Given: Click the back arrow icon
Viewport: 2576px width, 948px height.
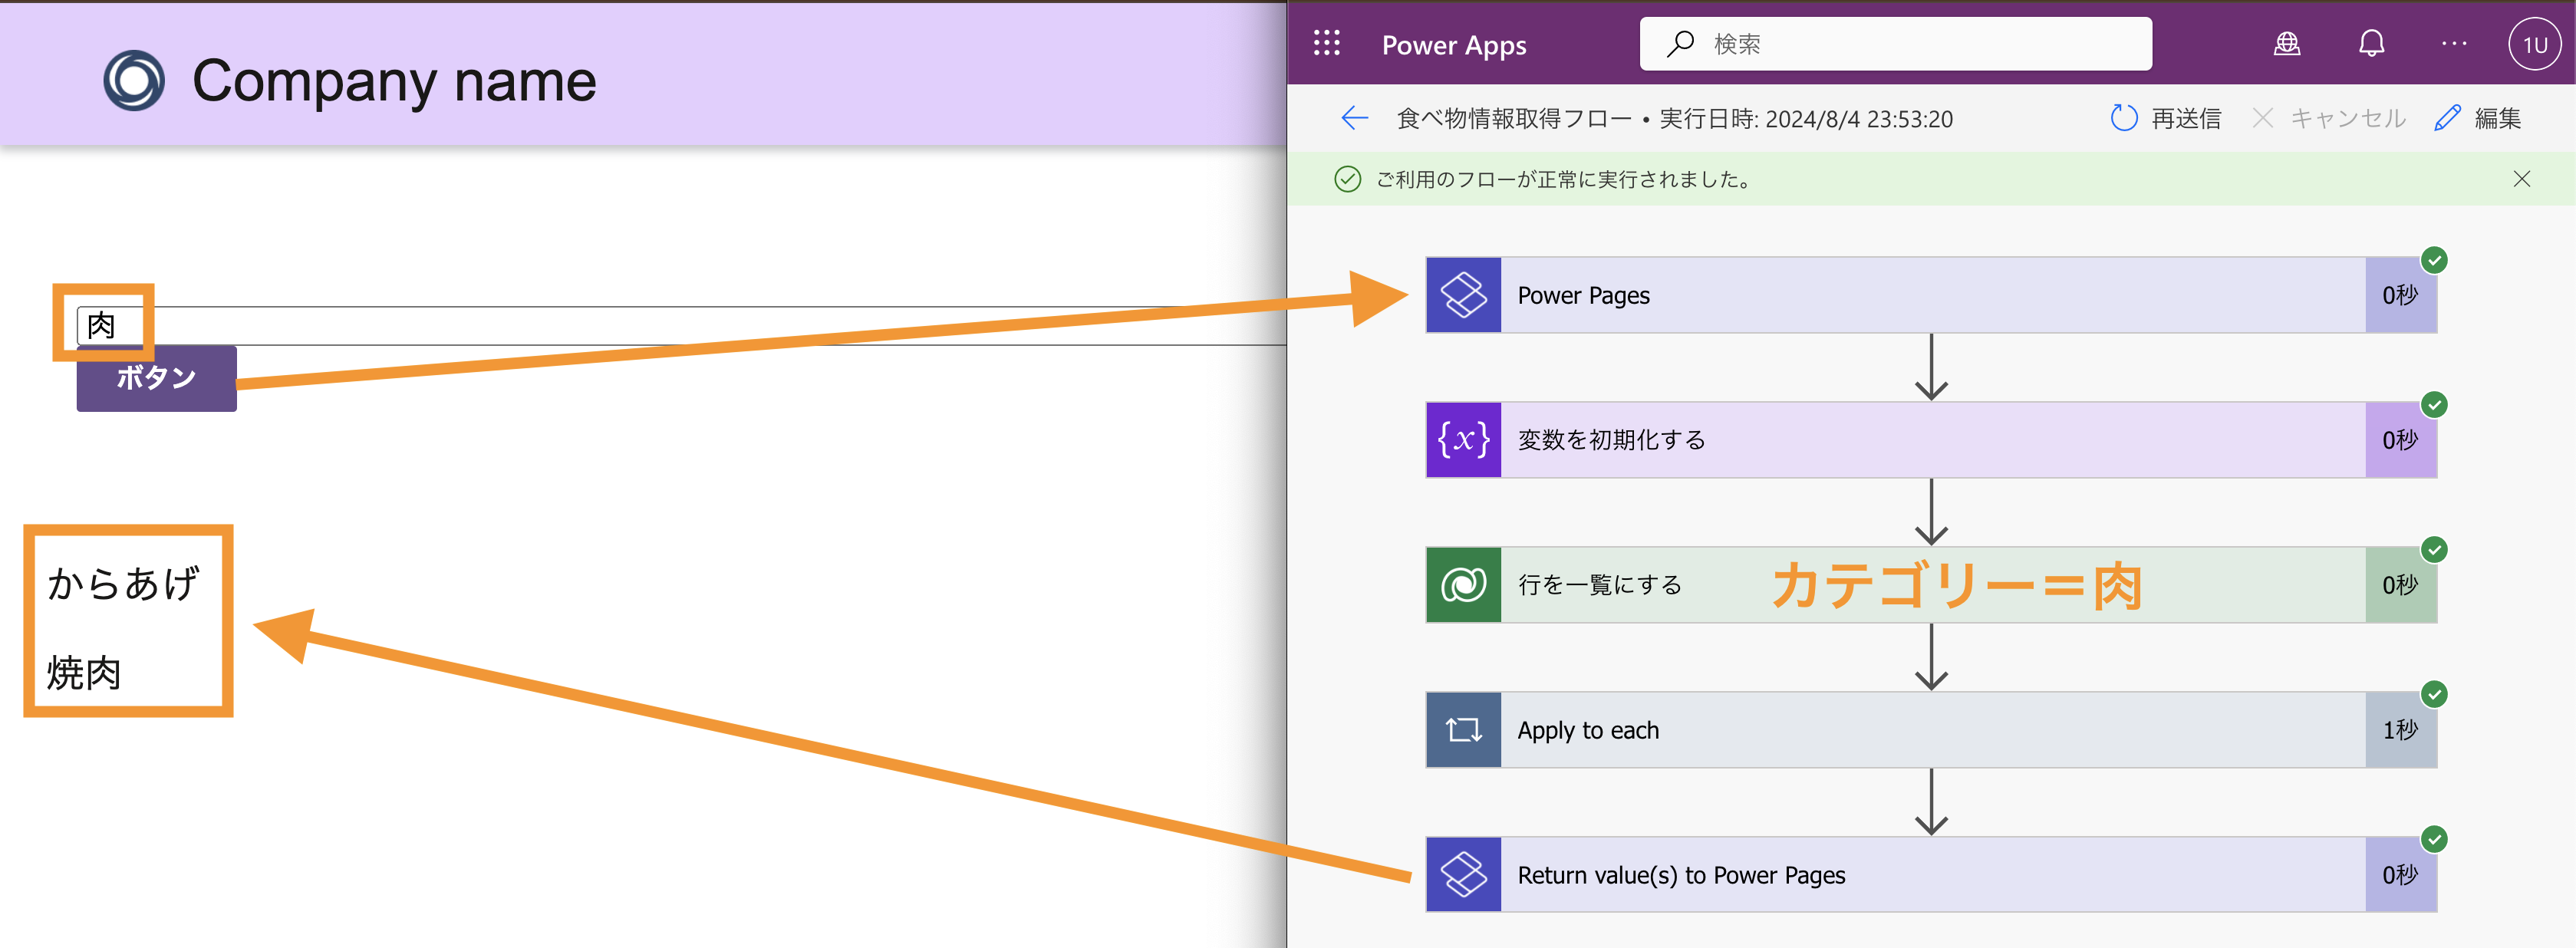Looking at the screenshot, I should [x=1354, y=118].
